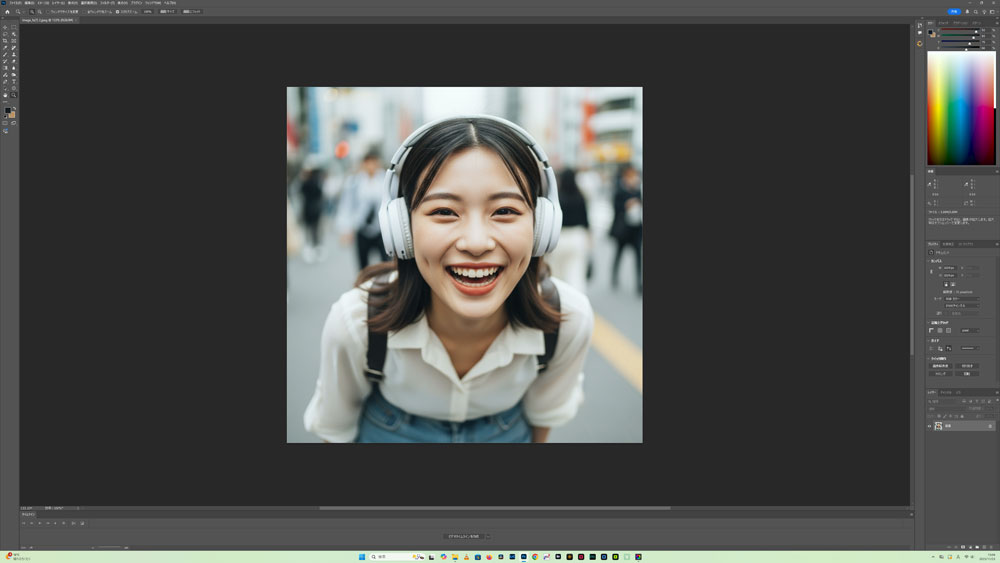This screenshot has width=1000, height=563.
Task: Select the Eyedropper tool
Action: (x=5, y=48)
